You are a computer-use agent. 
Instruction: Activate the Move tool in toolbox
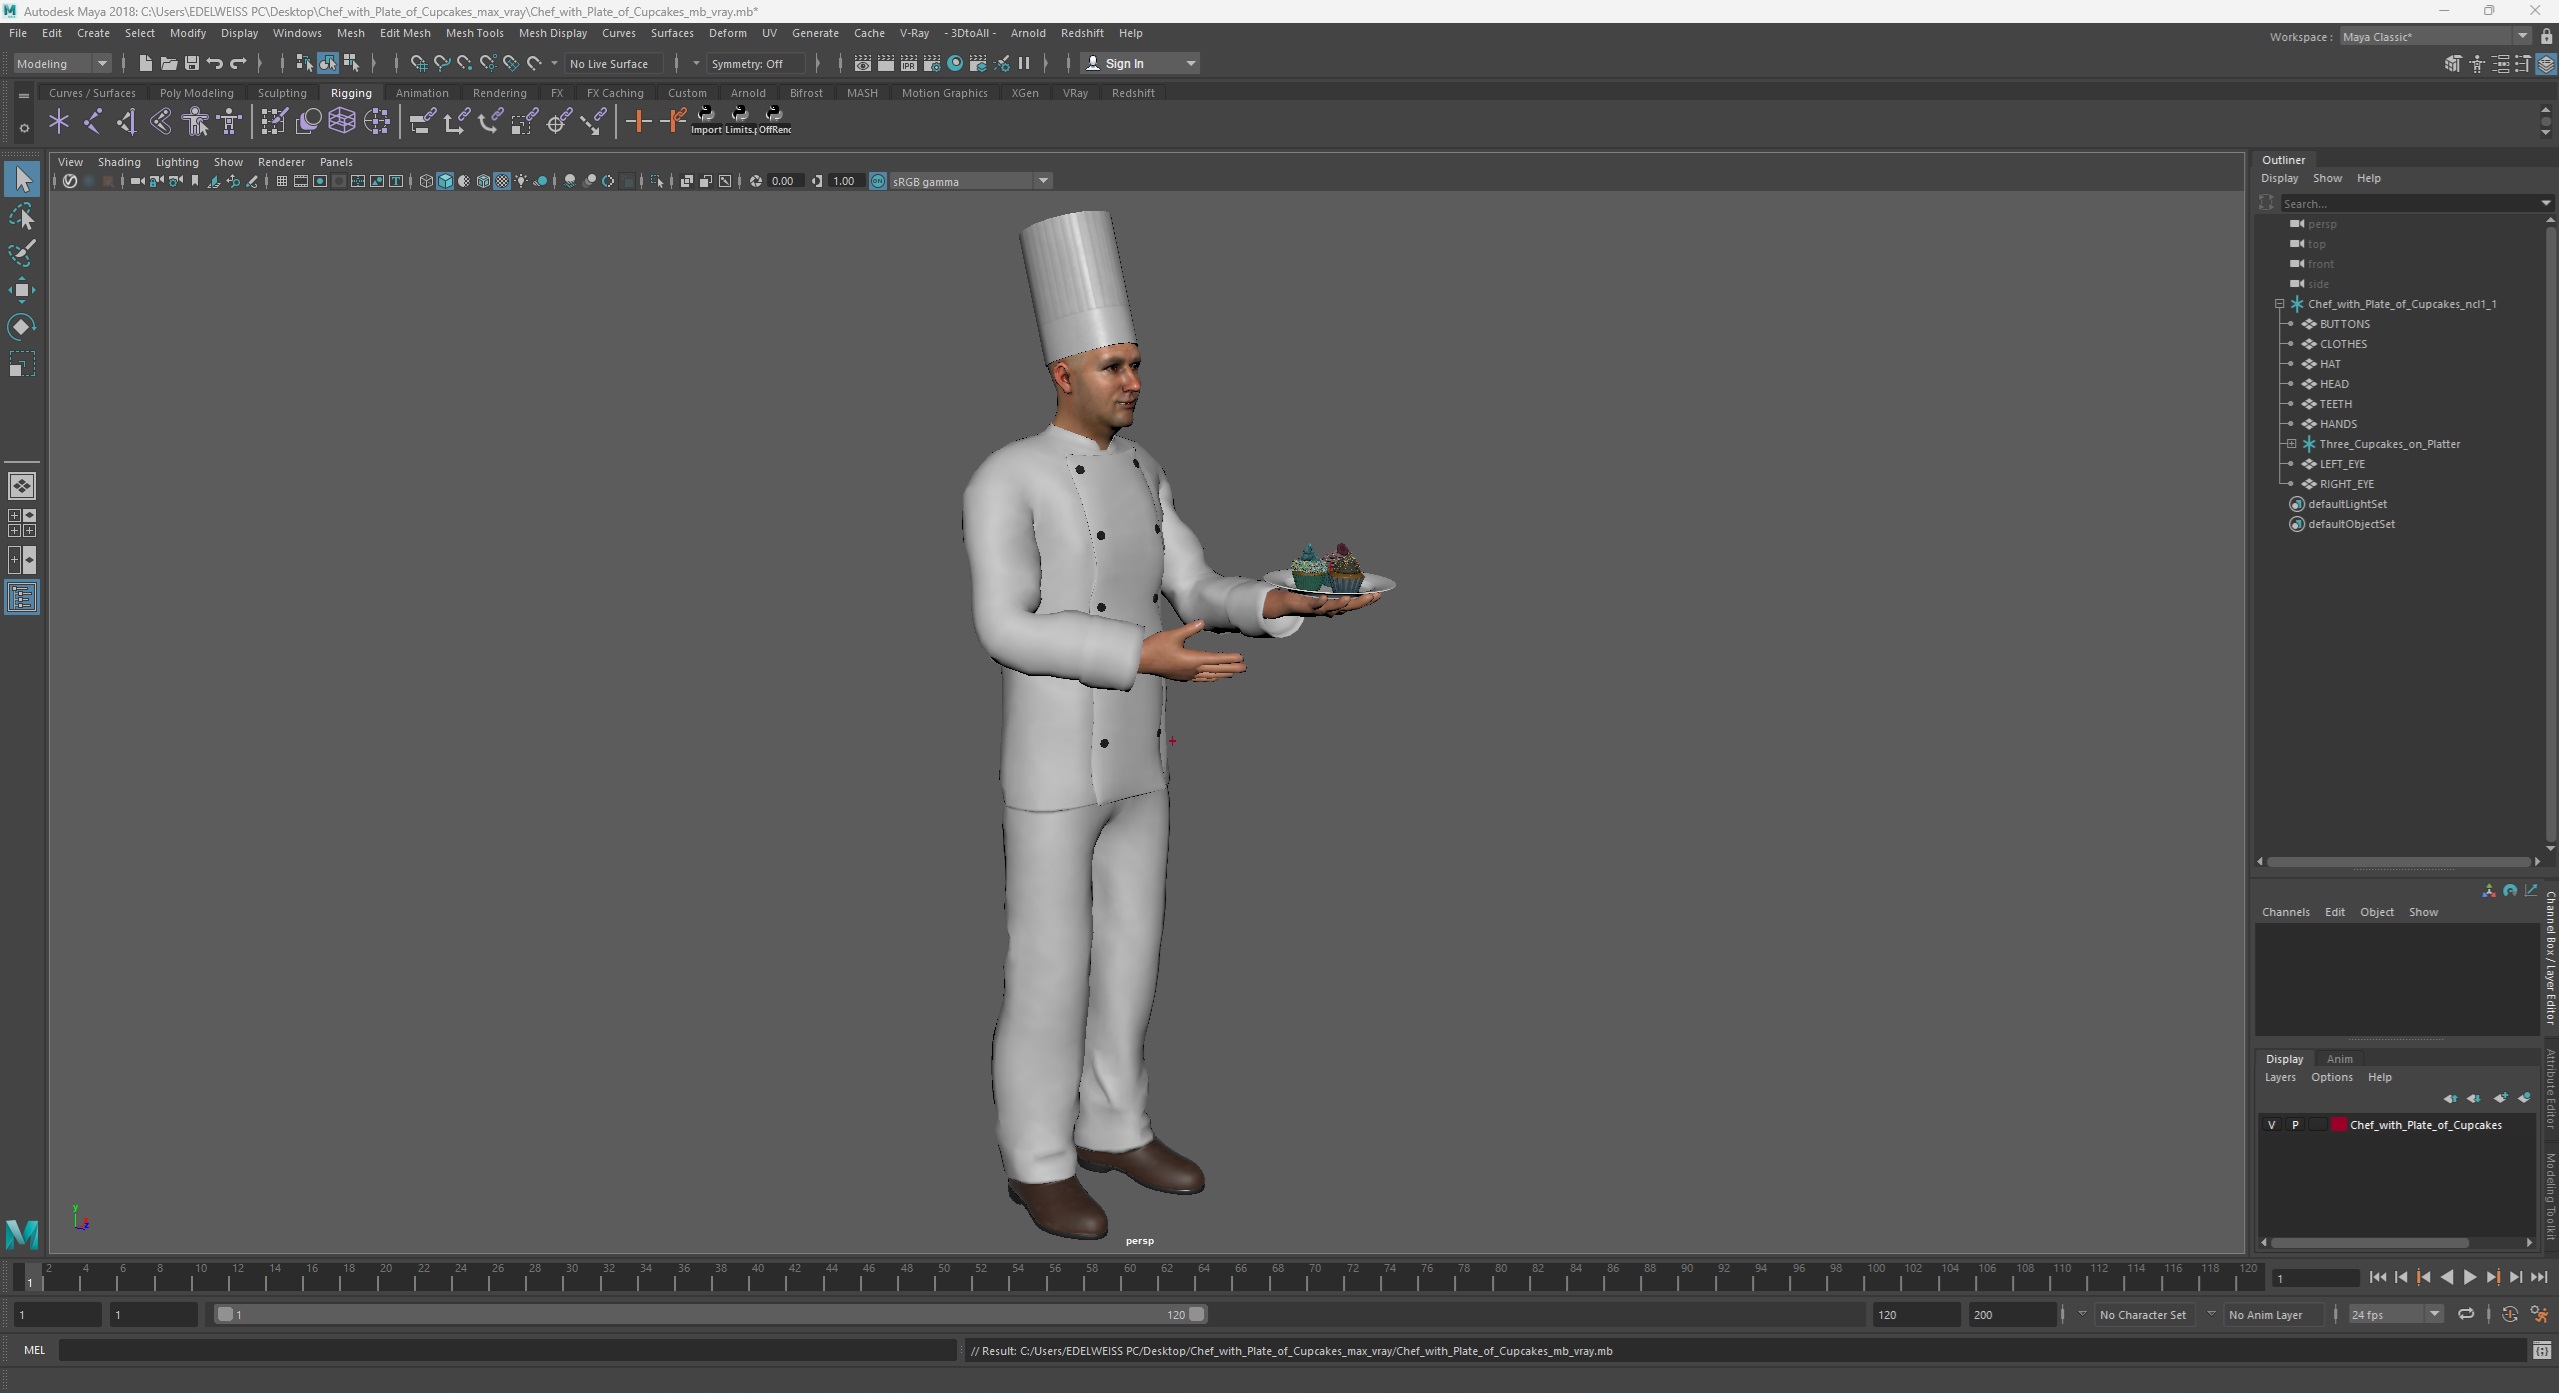[22, 290]
